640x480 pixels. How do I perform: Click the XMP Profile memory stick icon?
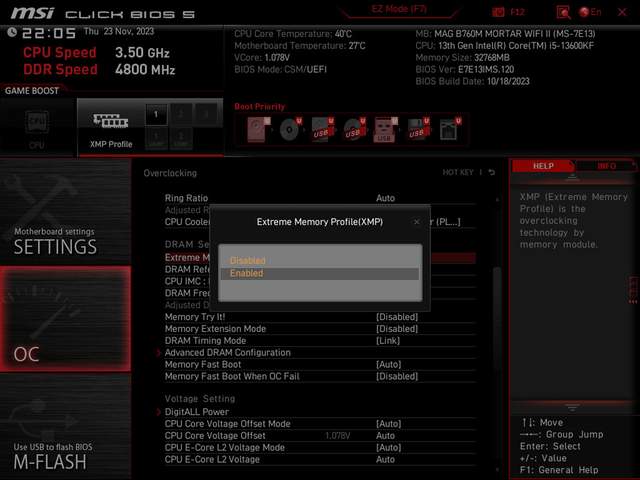coord(111,121)
